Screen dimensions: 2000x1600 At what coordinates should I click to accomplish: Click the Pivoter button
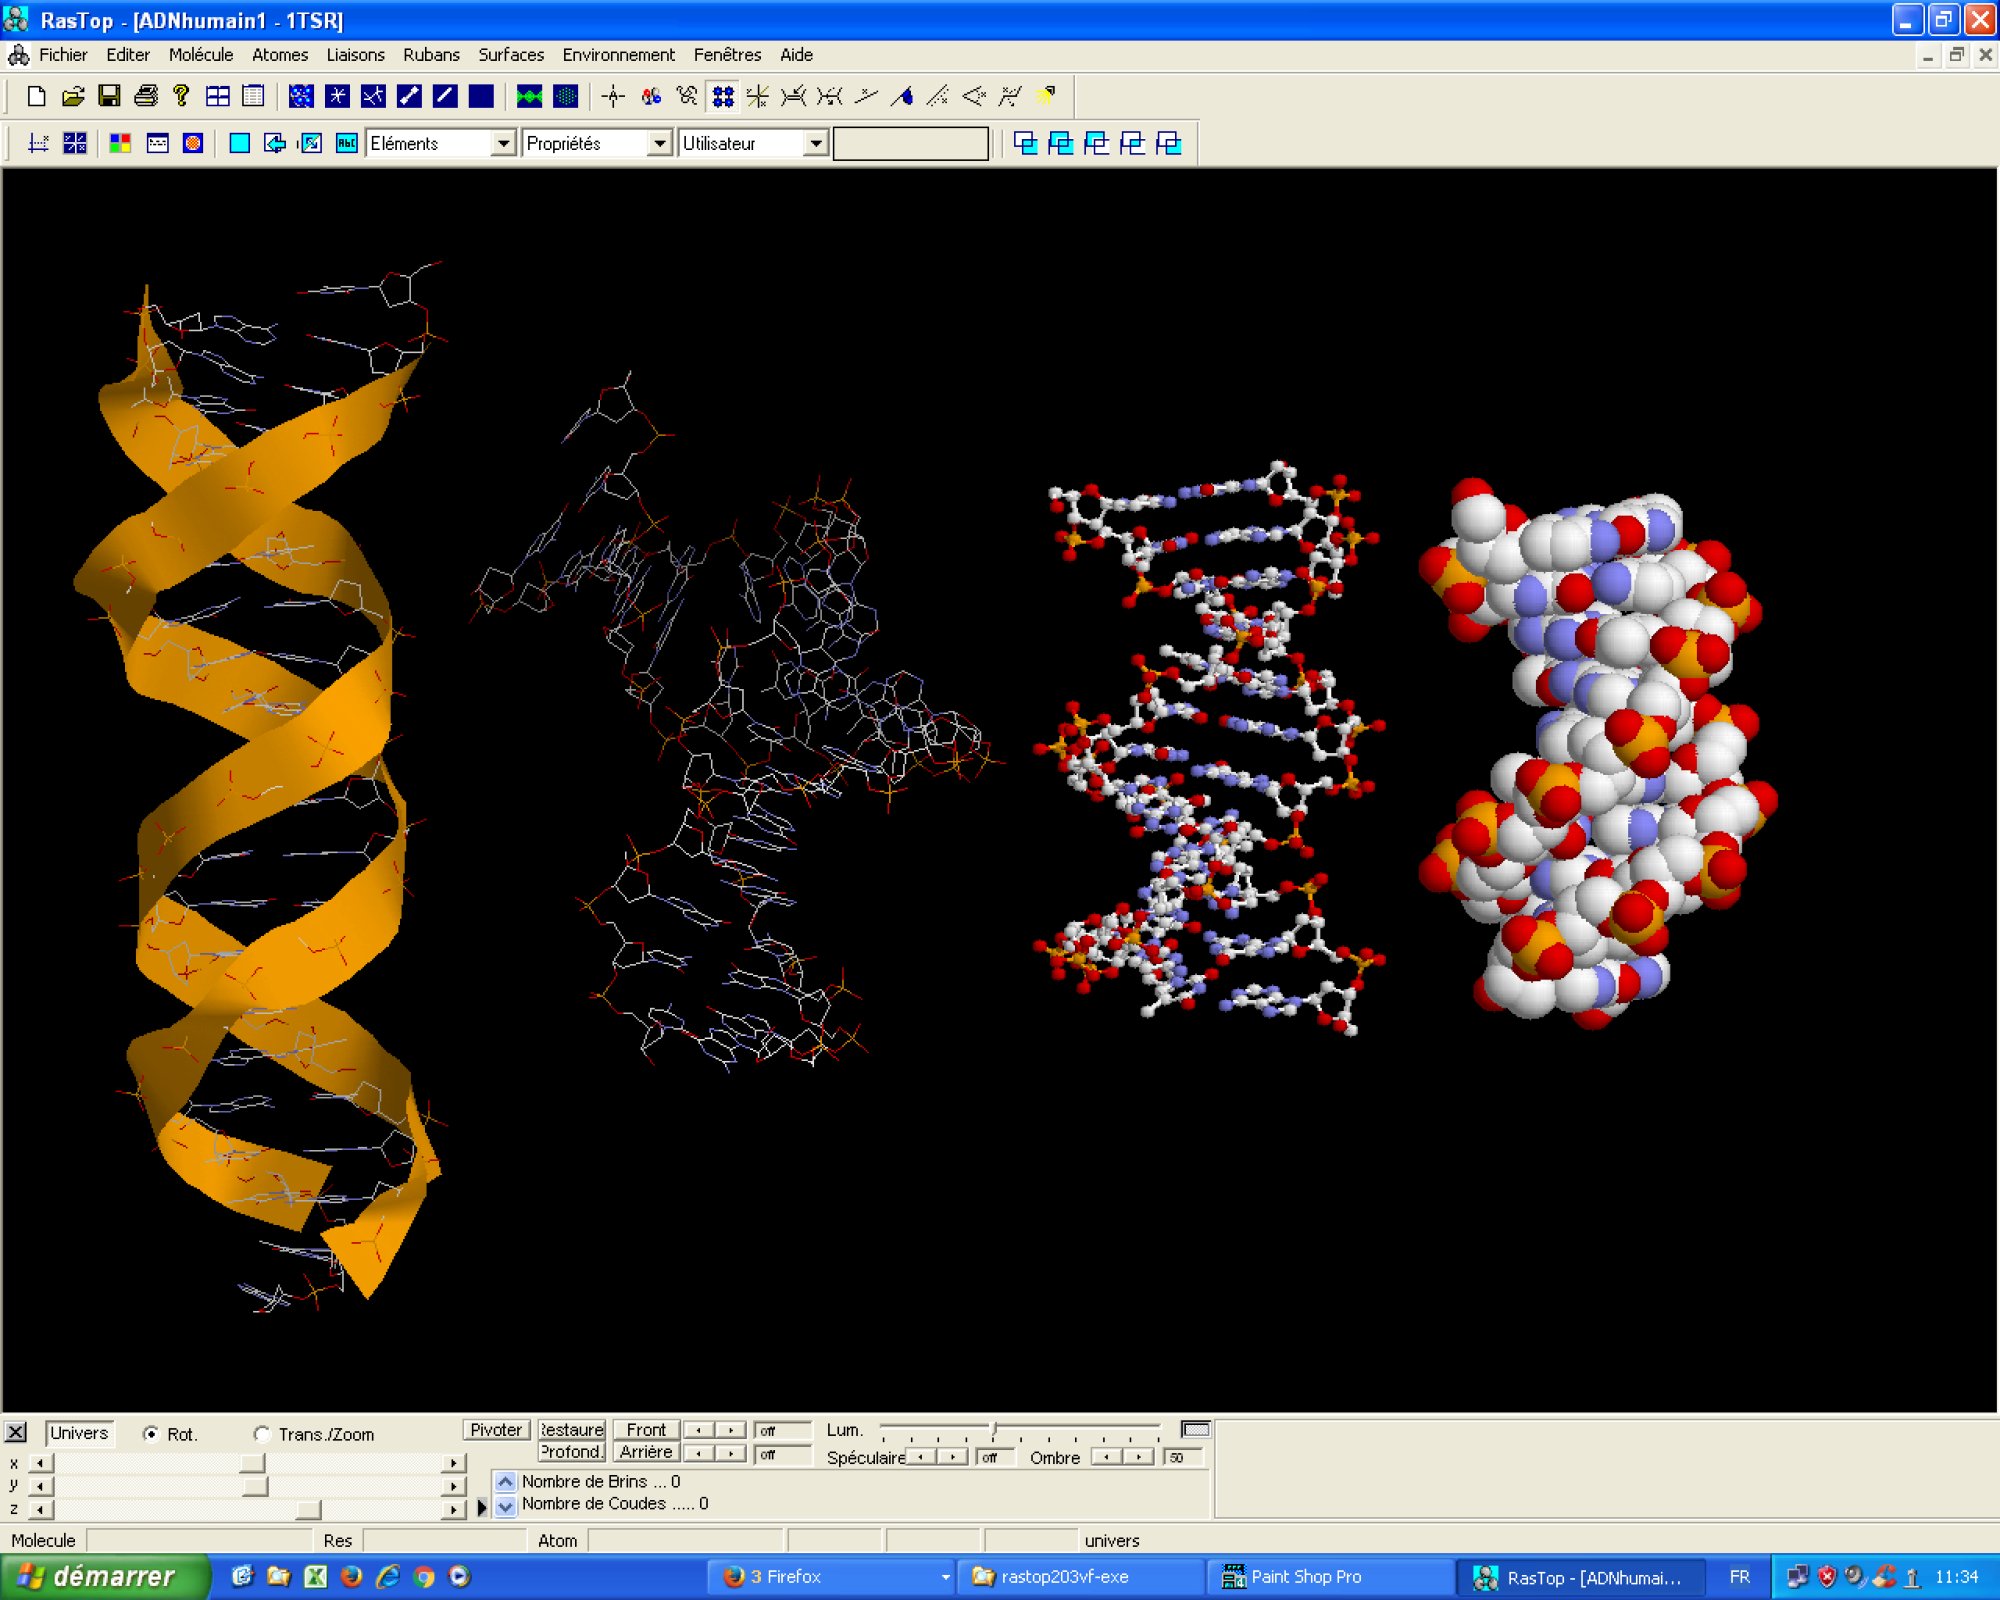point(496,1430)
